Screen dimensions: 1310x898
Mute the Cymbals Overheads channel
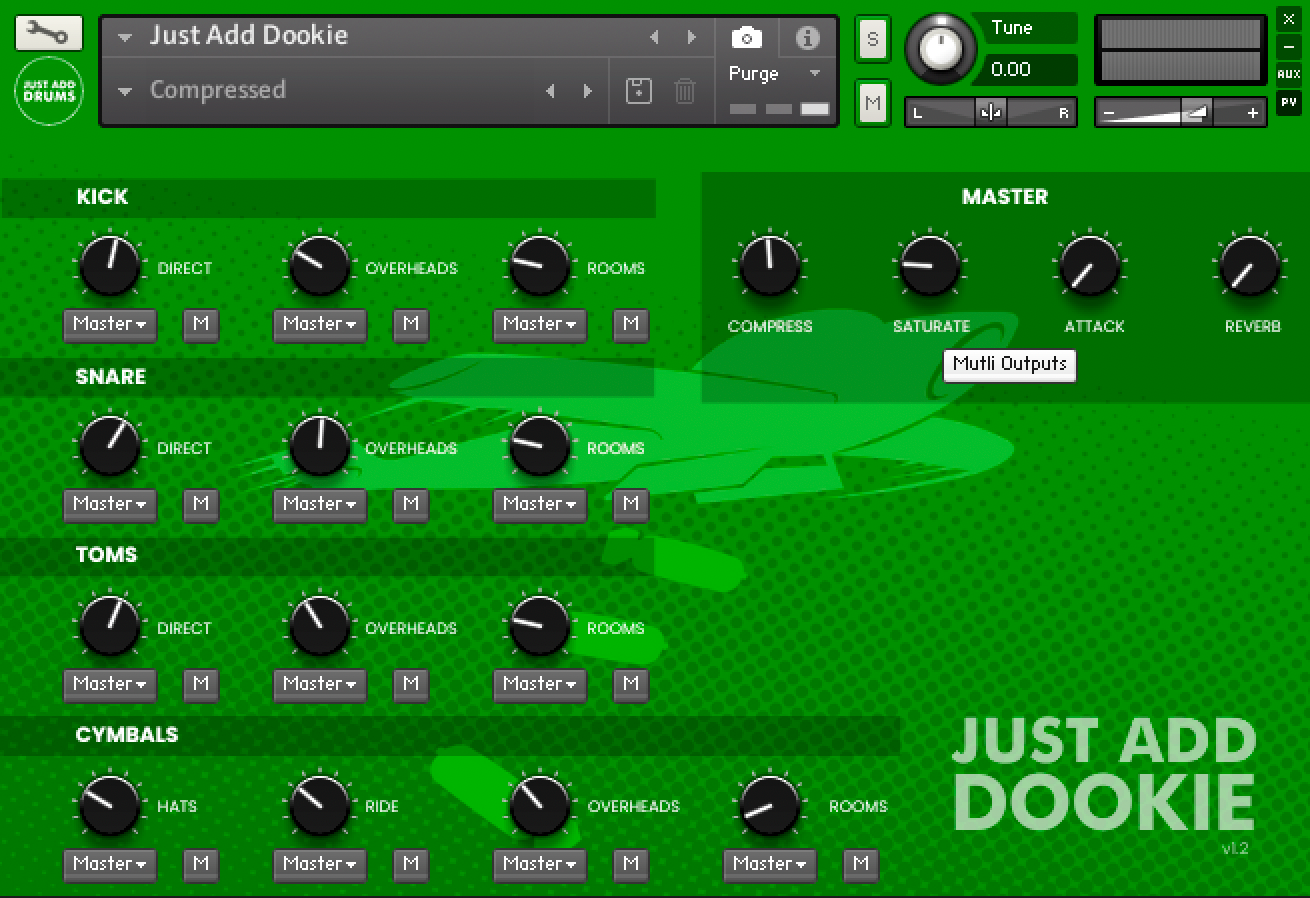pos(631,864)
